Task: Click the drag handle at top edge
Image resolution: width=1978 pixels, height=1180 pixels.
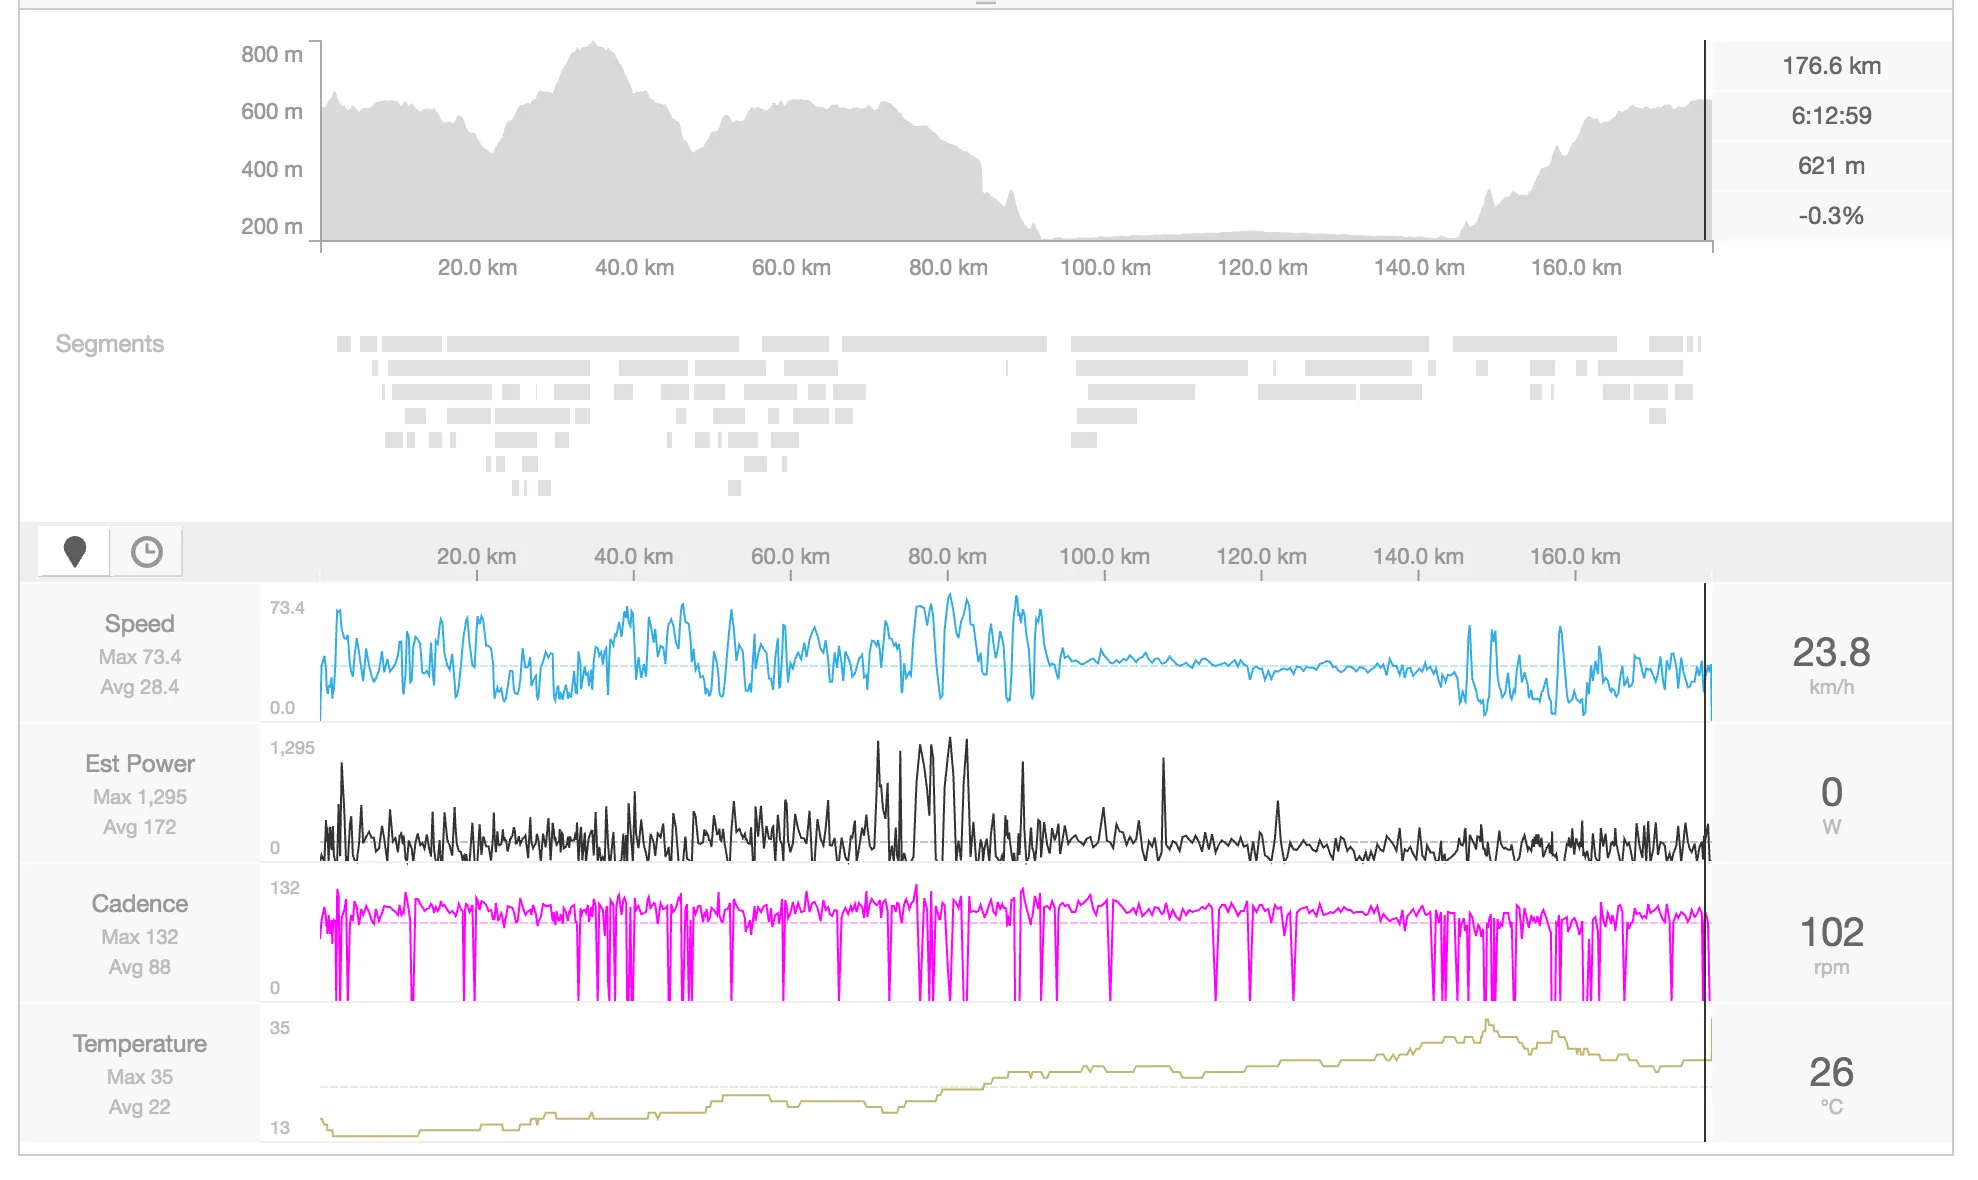Action: pyautogui.click(x=986, y=4)
